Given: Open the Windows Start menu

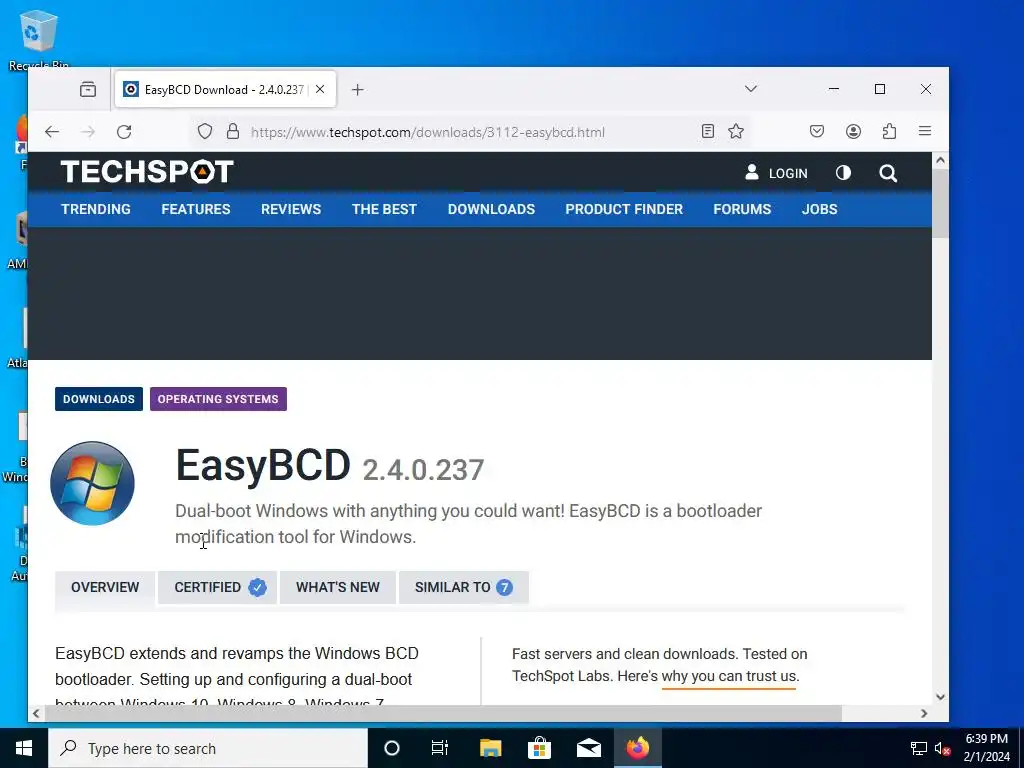Looking at the screenshot, I should point(24,748).
